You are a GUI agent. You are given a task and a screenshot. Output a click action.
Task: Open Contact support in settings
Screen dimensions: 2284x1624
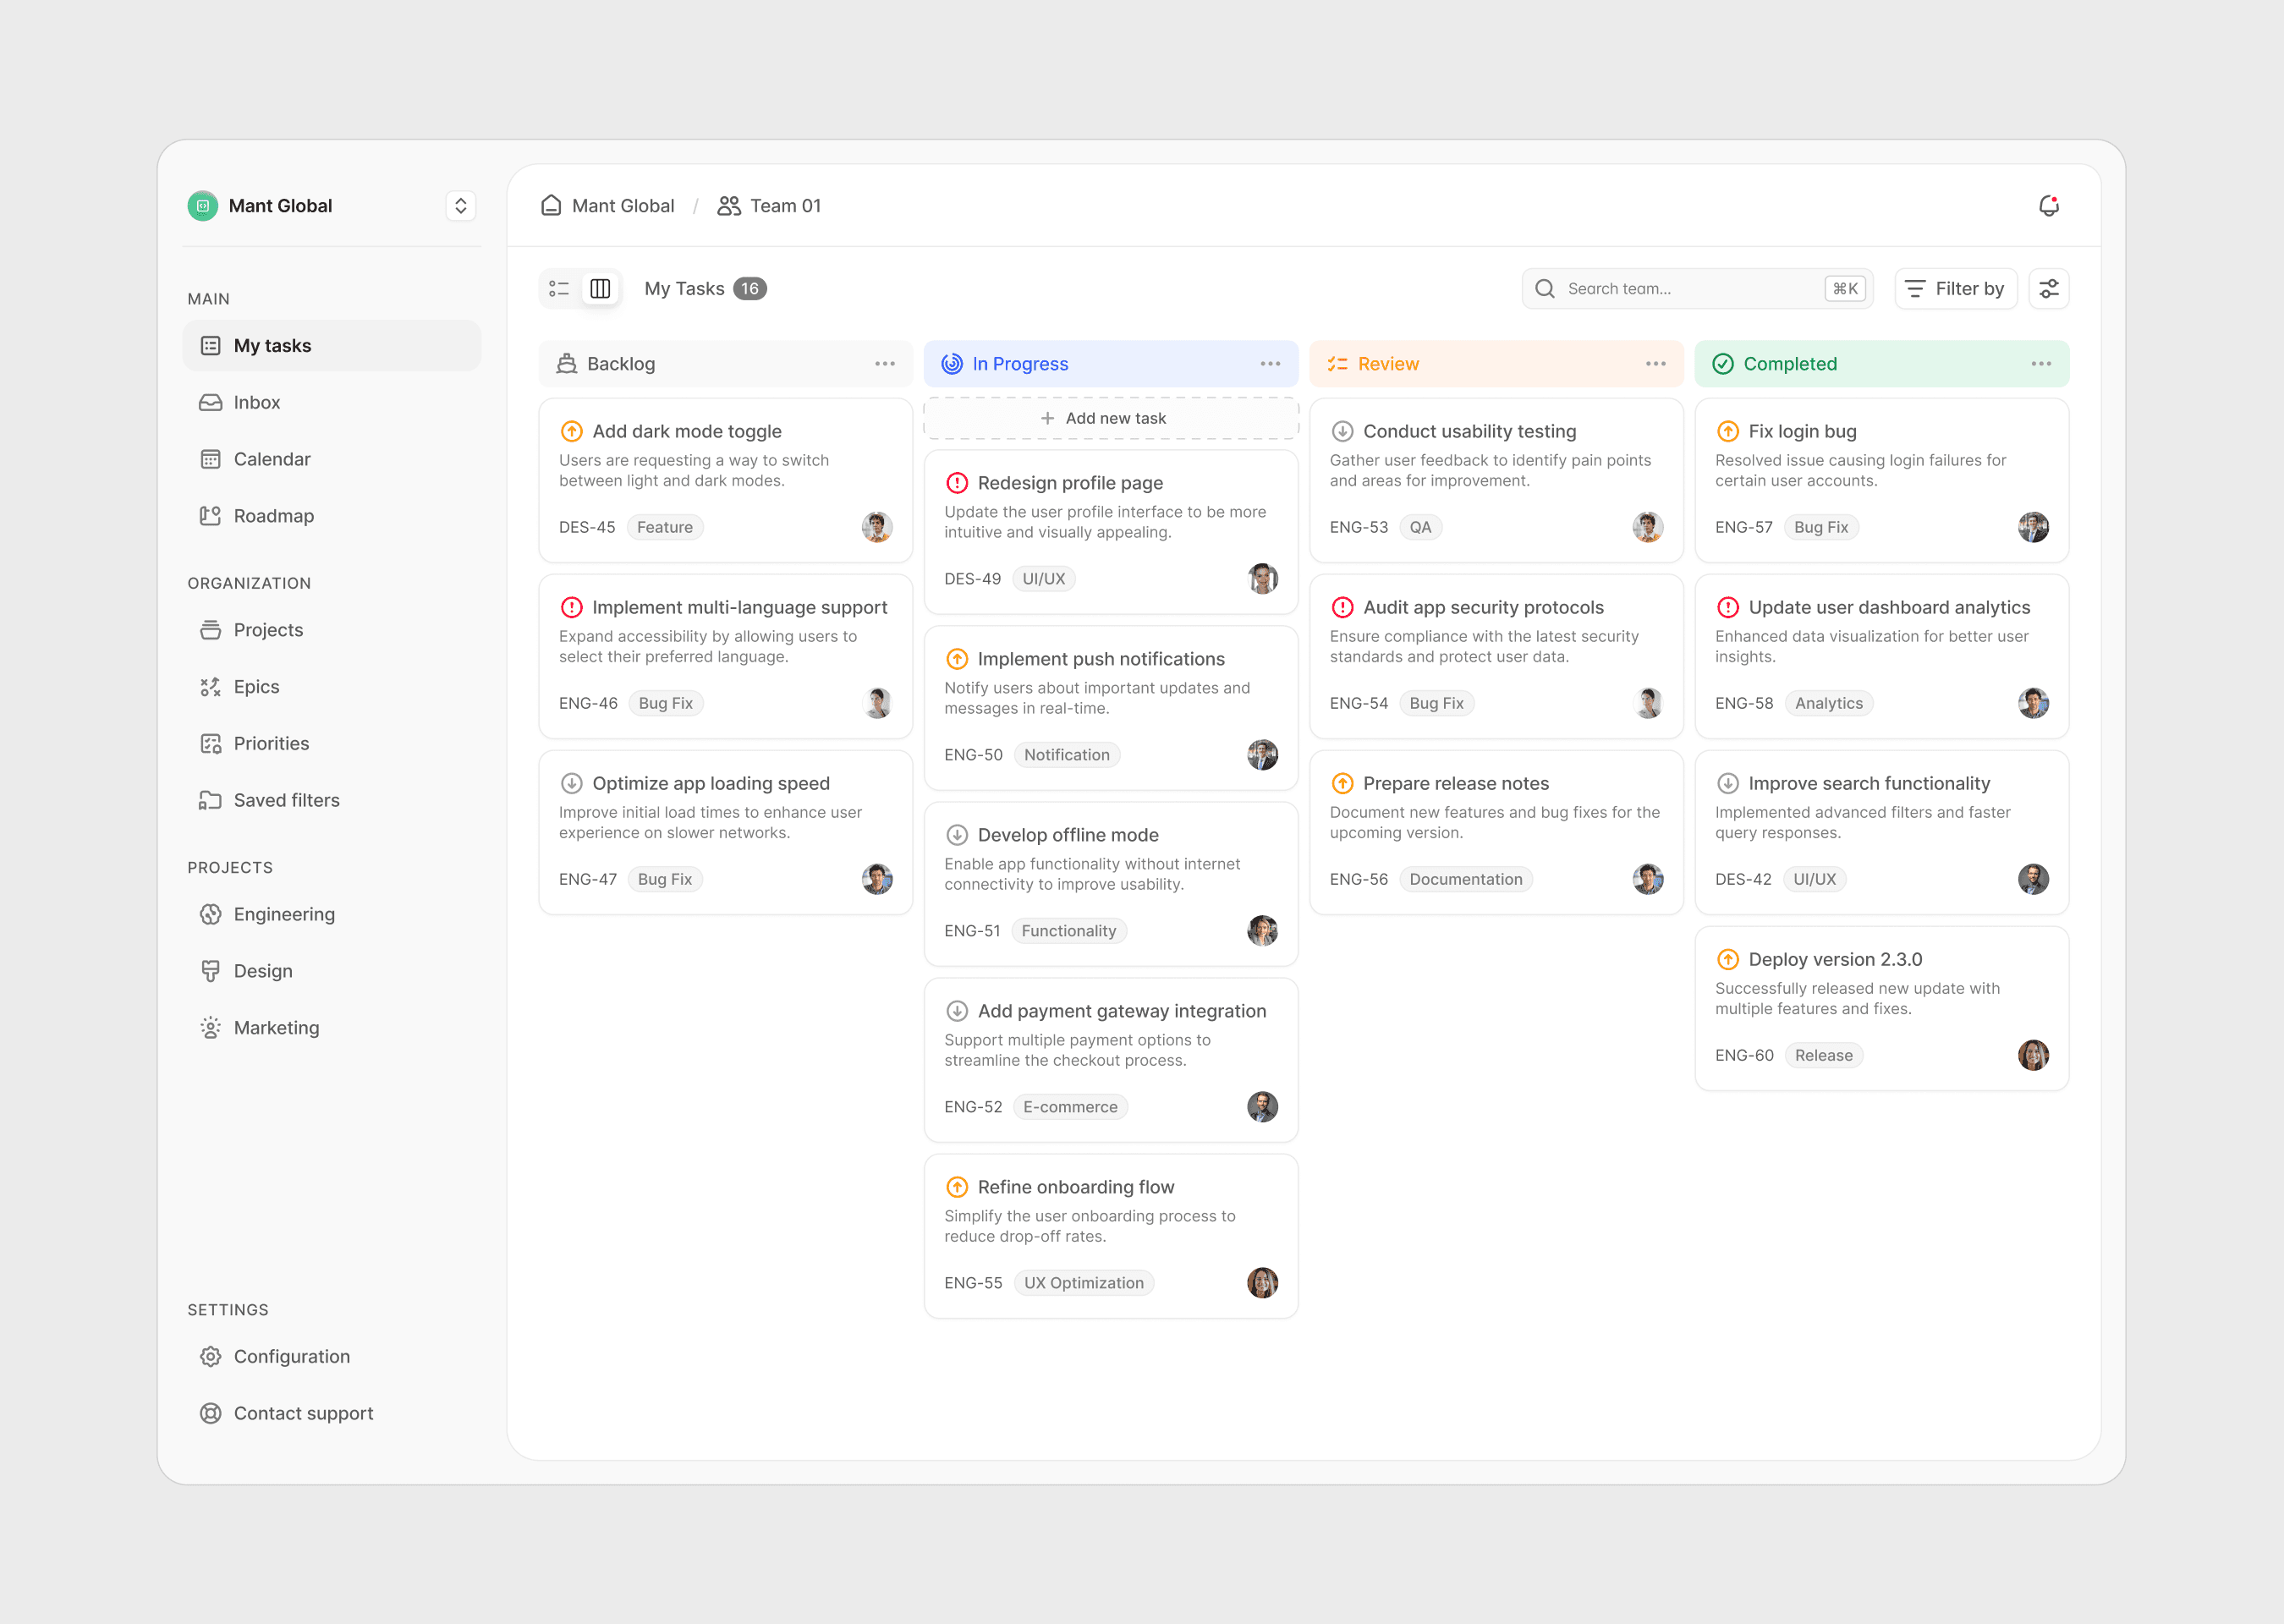(303, 1413)
